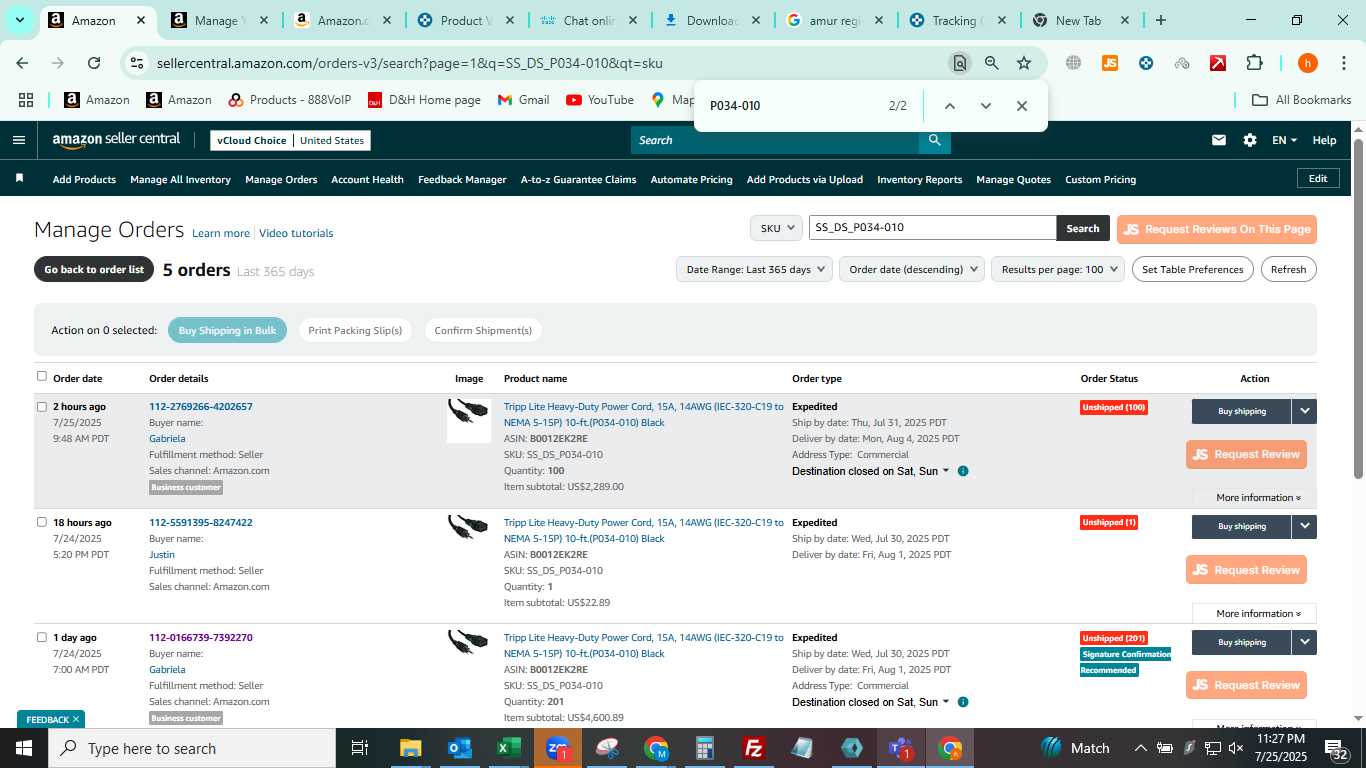The height and width of the screenshot is (768, 1366).
Task: Open the SKU search type dropdown
Action: pos(776,228)
